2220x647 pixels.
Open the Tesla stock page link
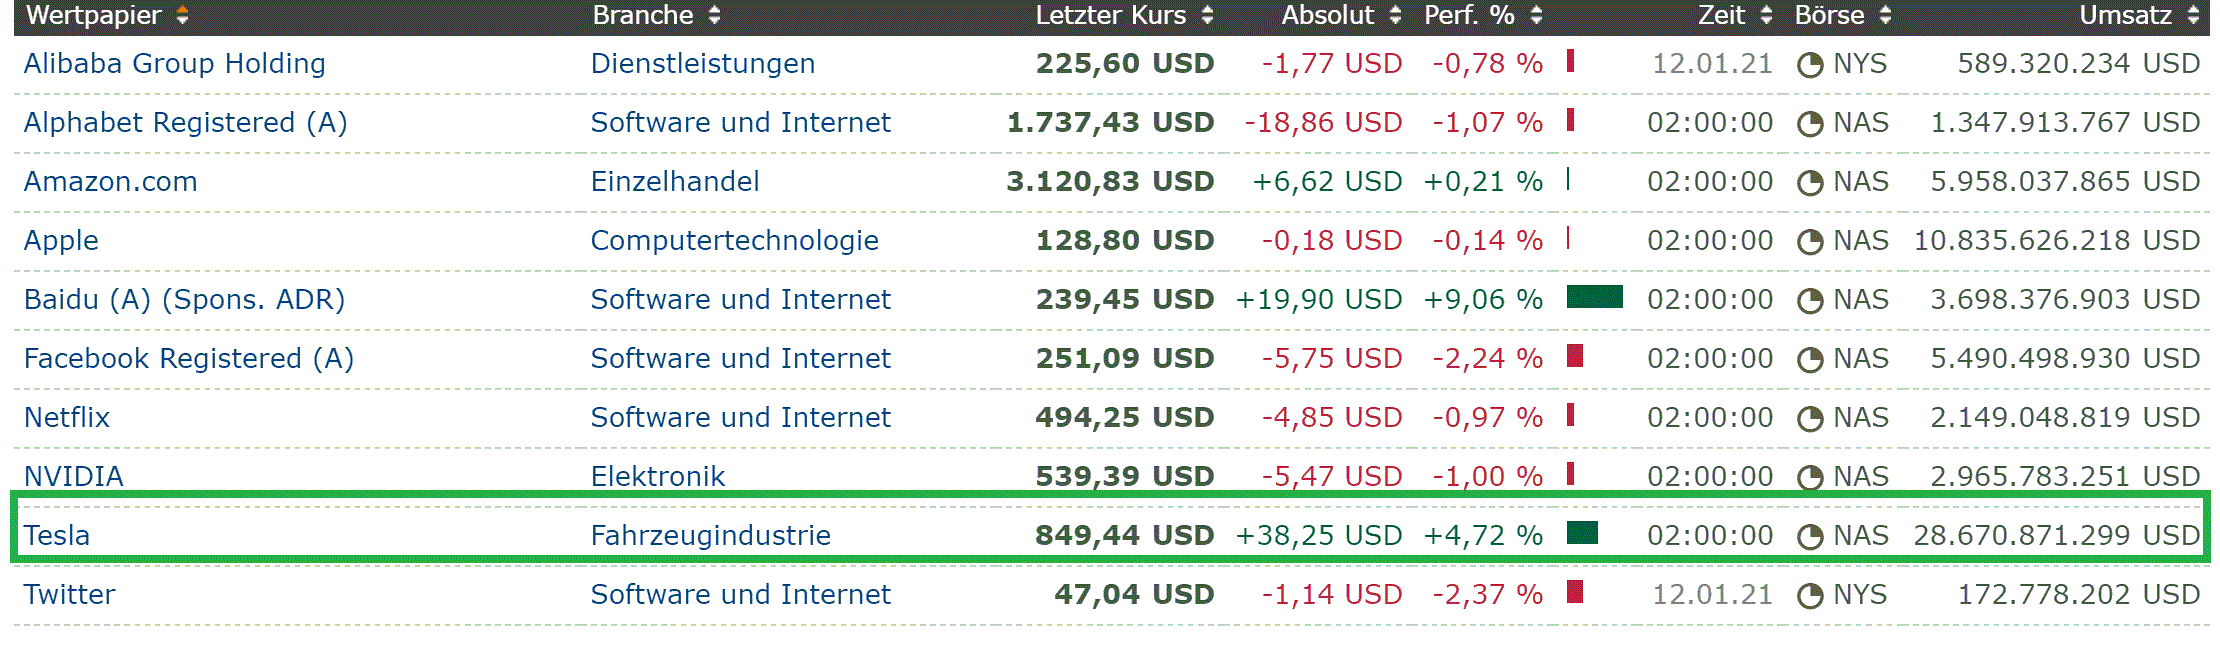[56, 534]
